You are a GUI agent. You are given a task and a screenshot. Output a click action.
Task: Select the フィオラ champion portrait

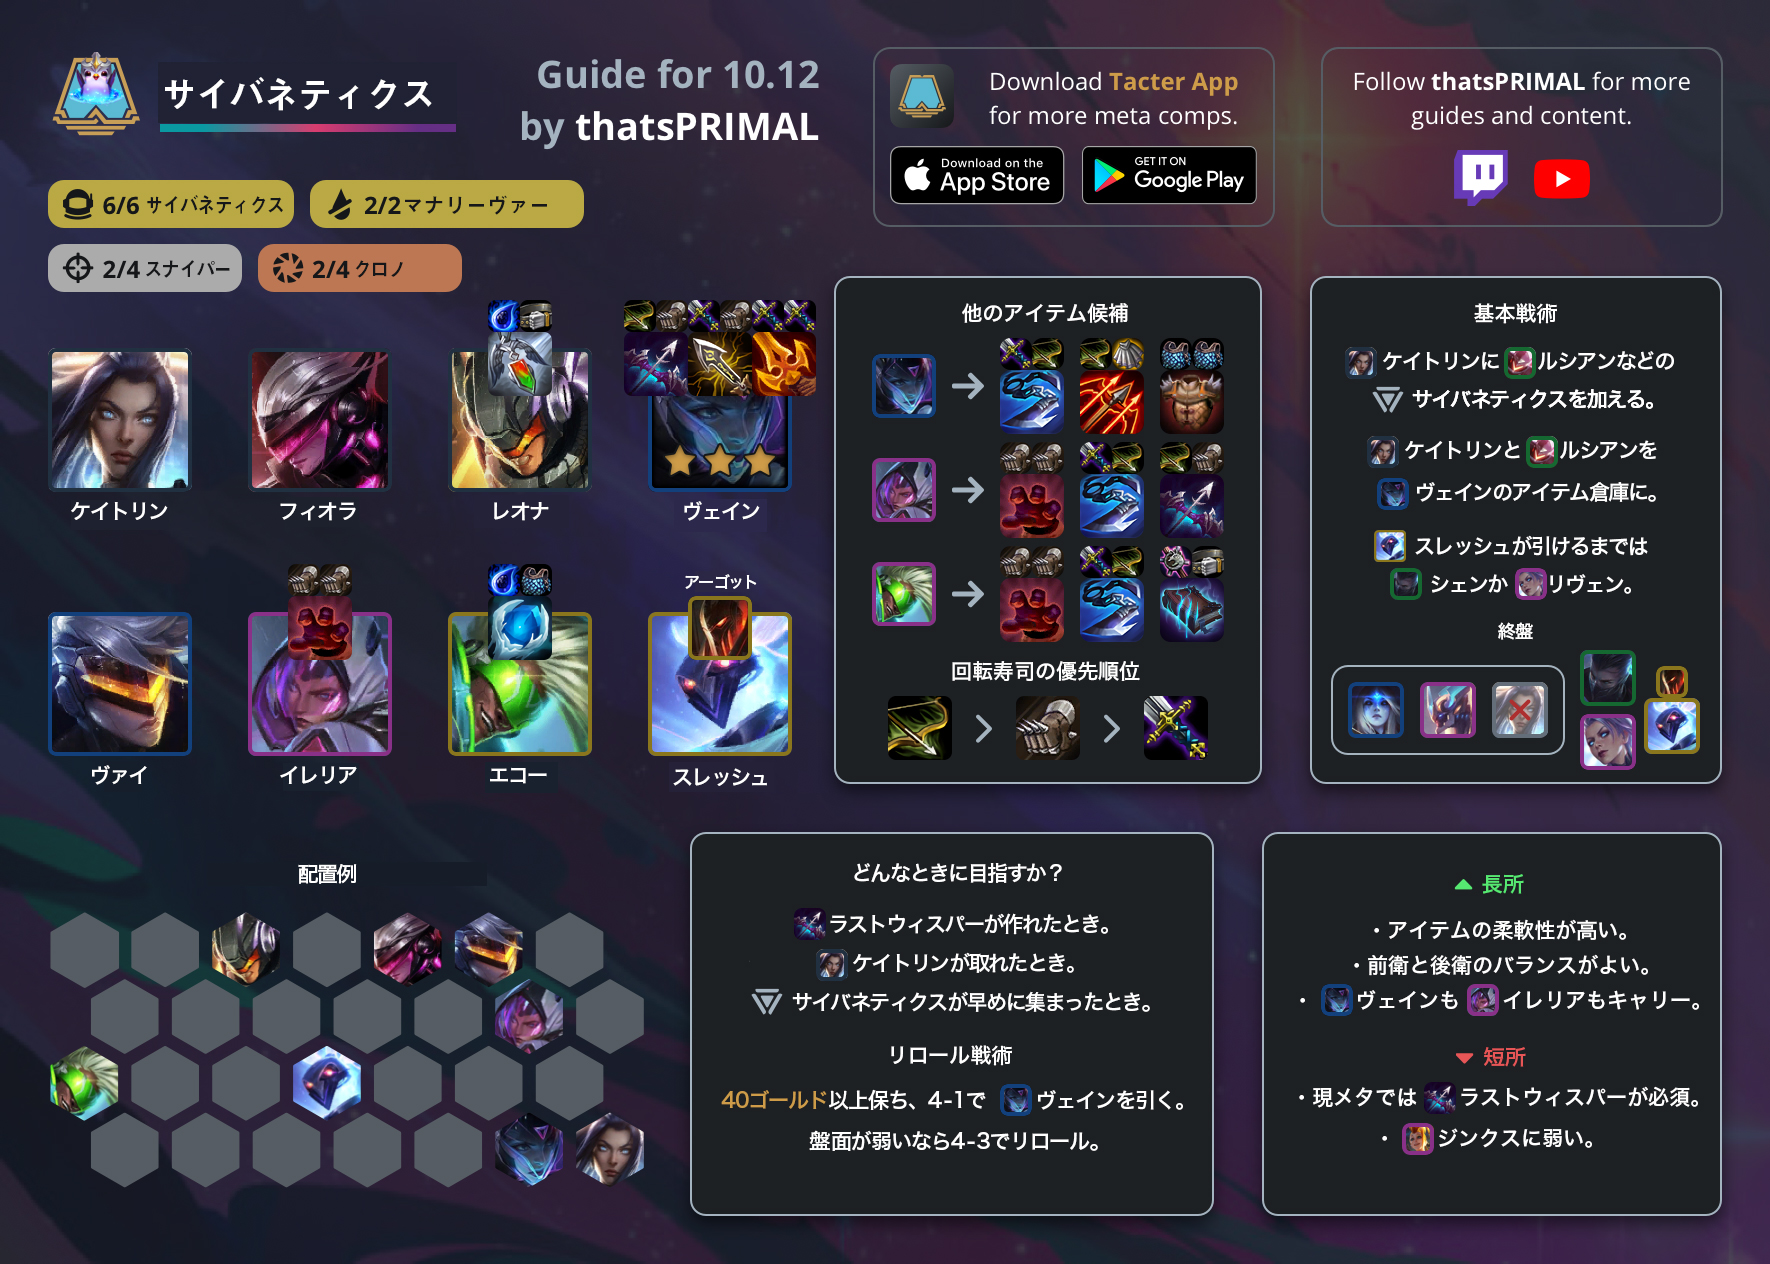pyautogui.click(x=319, y=420)
